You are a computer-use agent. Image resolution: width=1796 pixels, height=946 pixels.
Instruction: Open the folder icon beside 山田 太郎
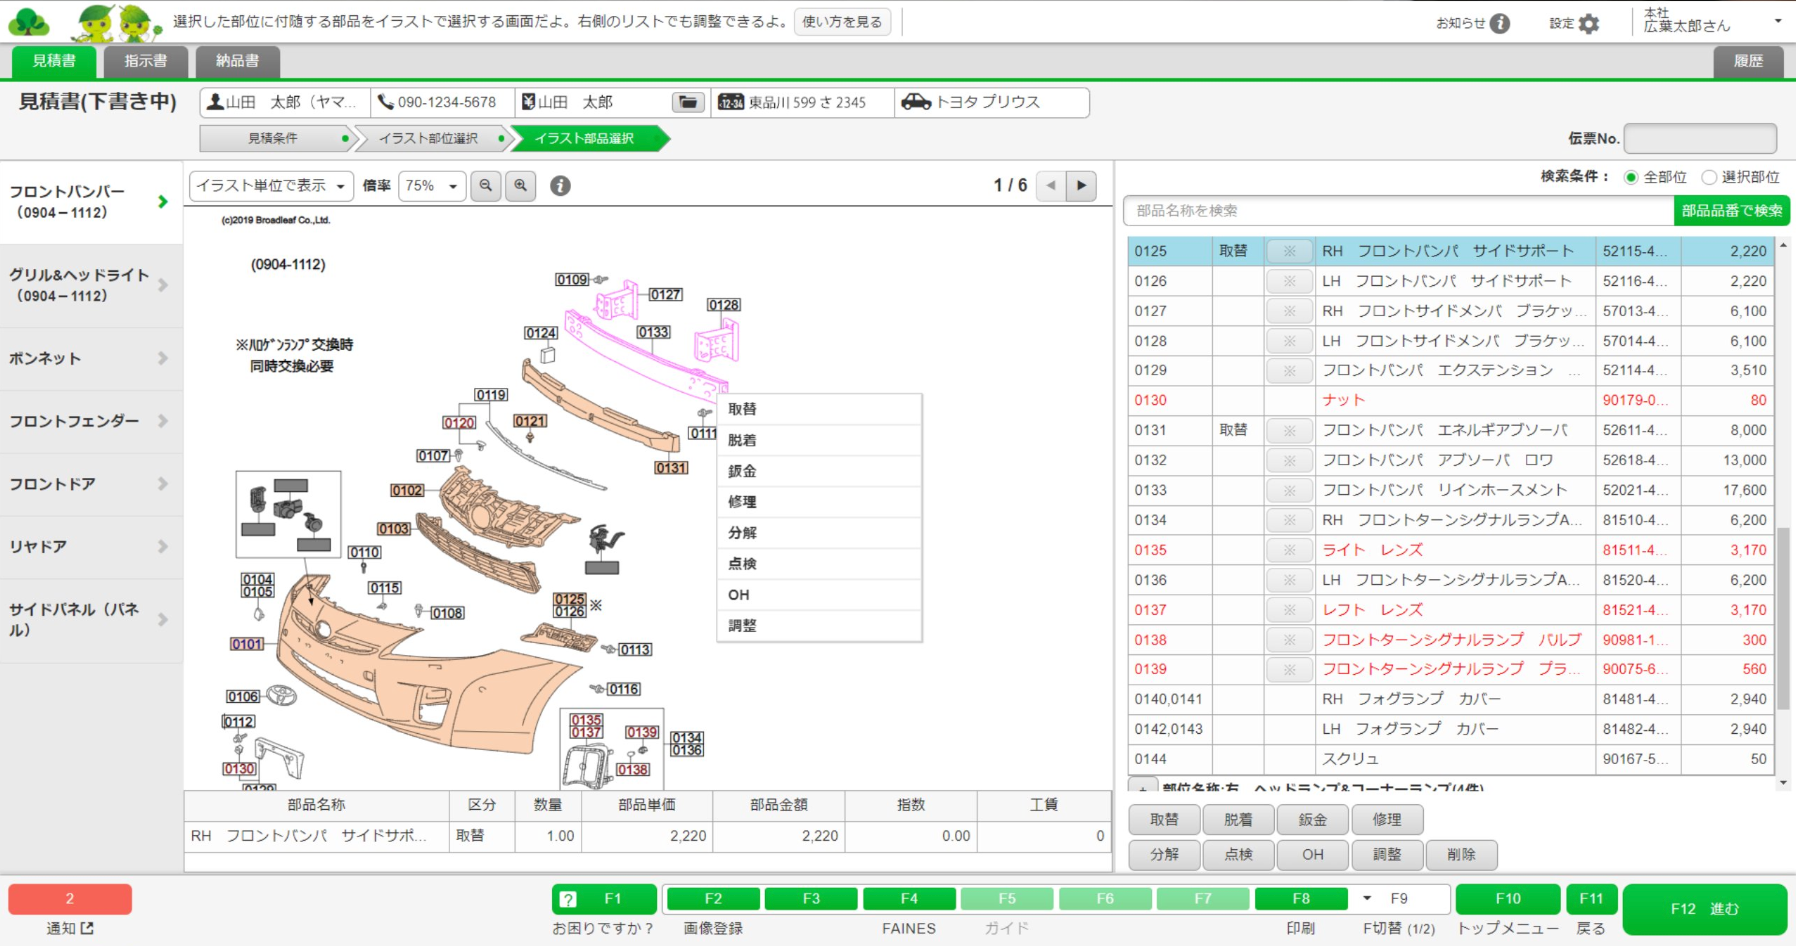click(x=687, y=102)
